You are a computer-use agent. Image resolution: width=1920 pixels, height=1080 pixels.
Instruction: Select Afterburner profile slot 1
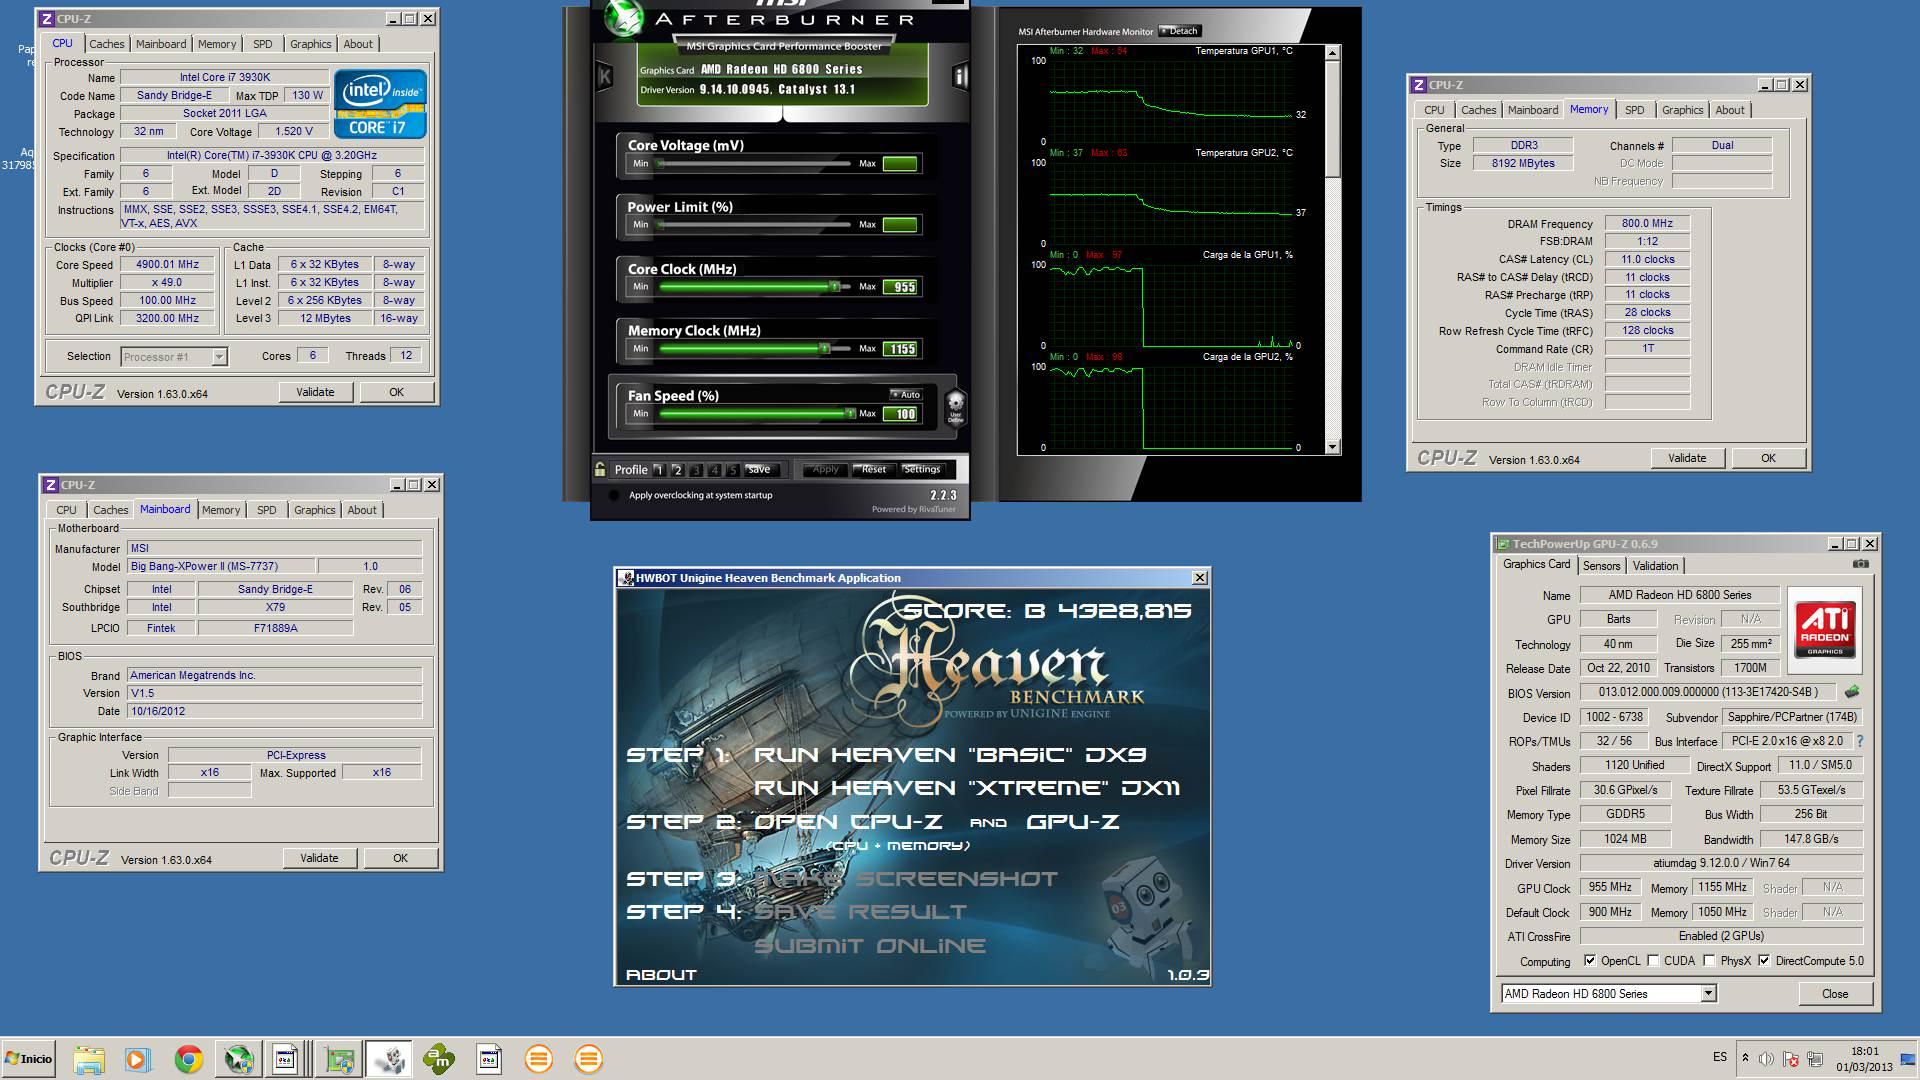point(659,469)
